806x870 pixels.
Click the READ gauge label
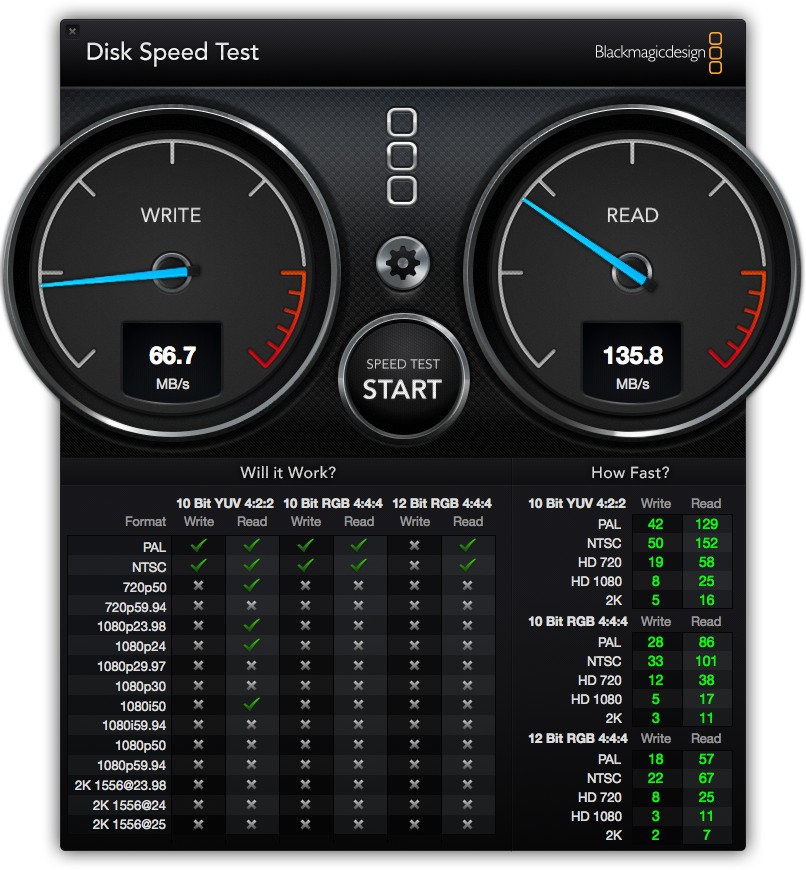click(632, 215)
